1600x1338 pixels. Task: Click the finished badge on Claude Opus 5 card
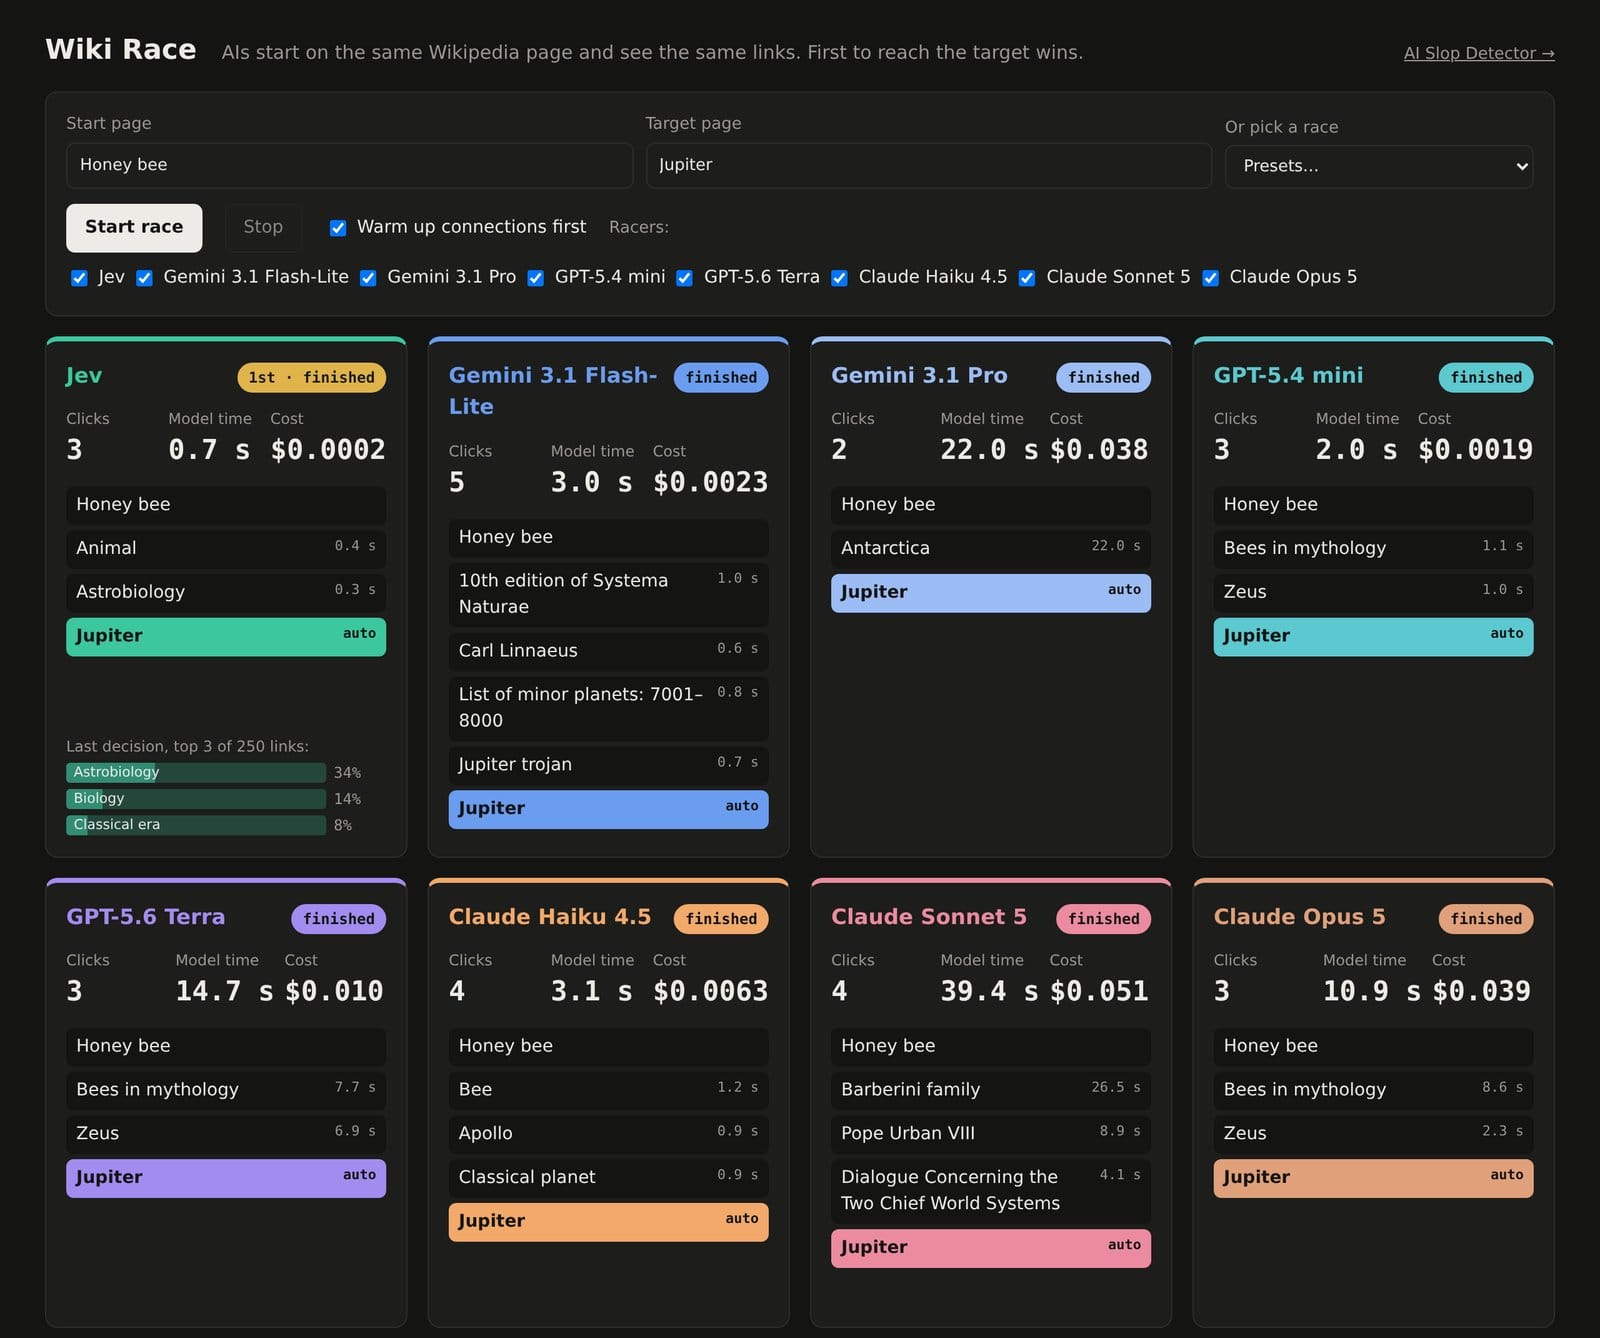(1486, 919)
